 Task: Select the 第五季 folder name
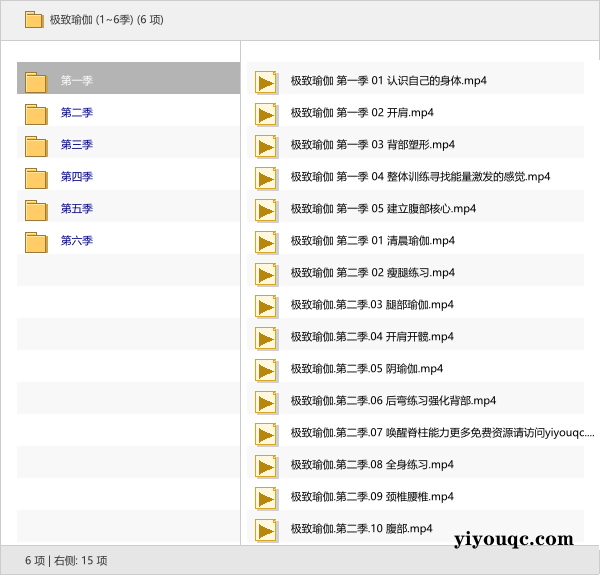(x=77, y=209)
